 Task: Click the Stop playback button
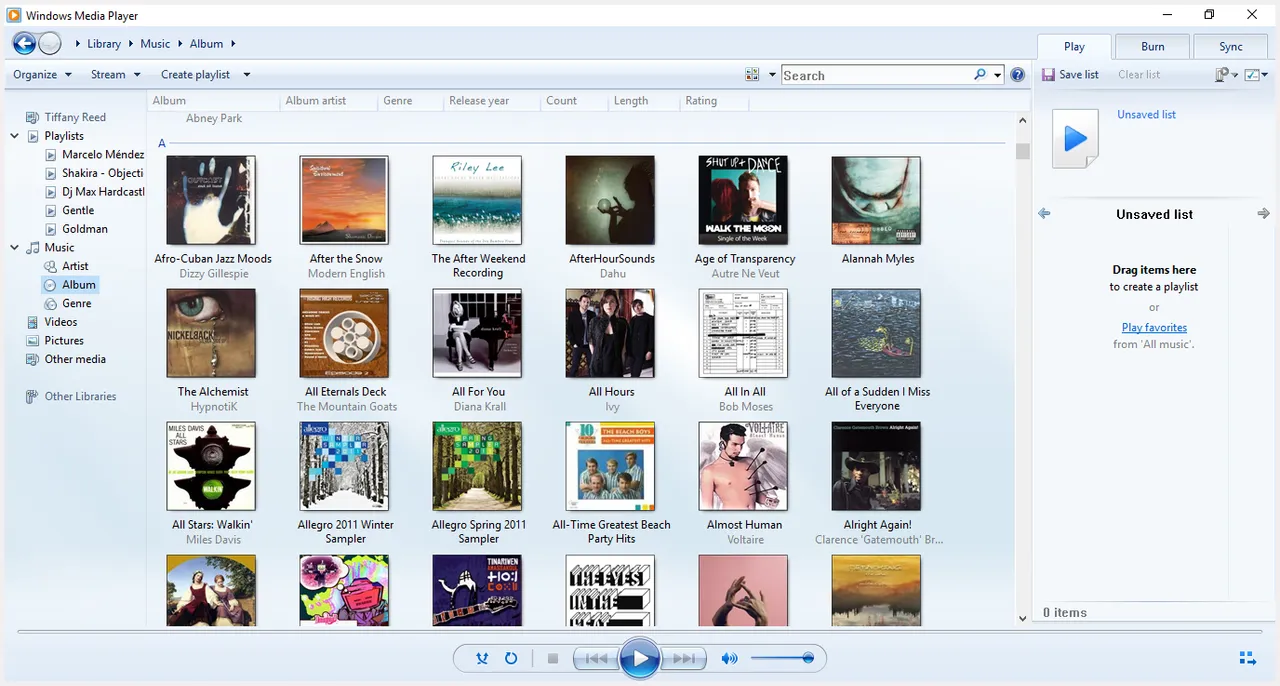[552, 658]
